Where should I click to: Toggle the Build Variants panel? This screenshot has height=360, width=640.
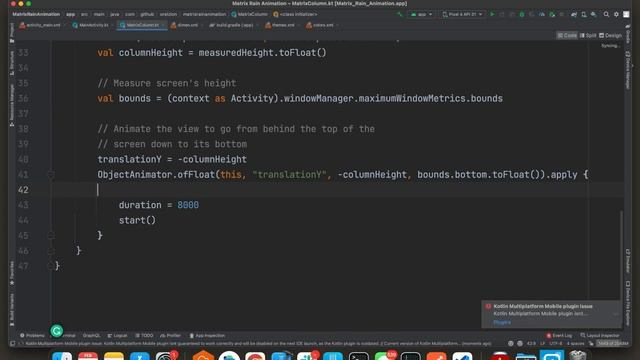click(12, 309)
